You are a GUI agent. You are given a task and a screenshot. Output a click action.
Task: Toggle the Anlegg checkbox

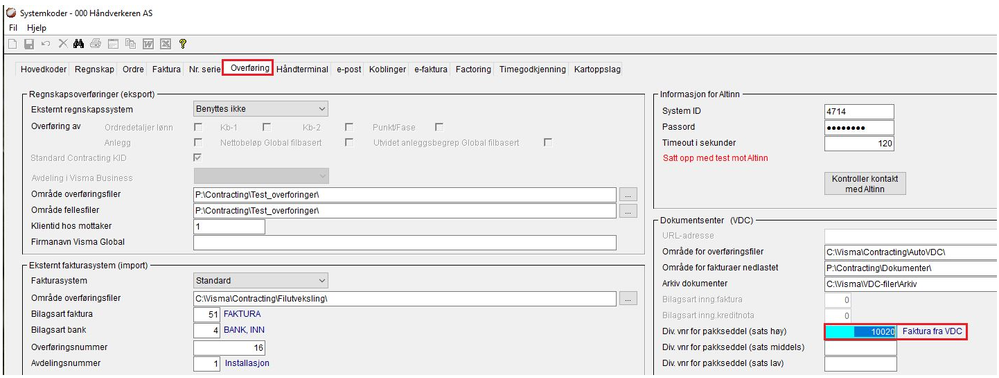click(x=198, y=142)
